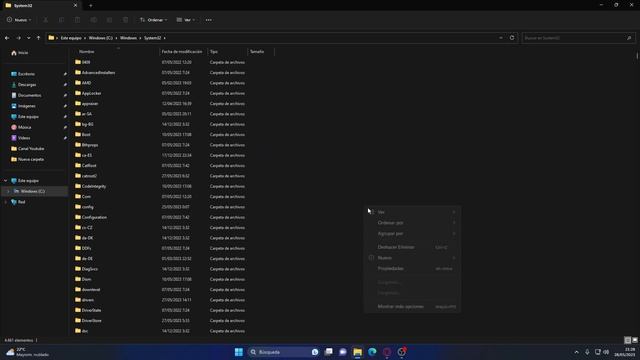Click Windows segment in the address breadcrumb

[128, 38]
